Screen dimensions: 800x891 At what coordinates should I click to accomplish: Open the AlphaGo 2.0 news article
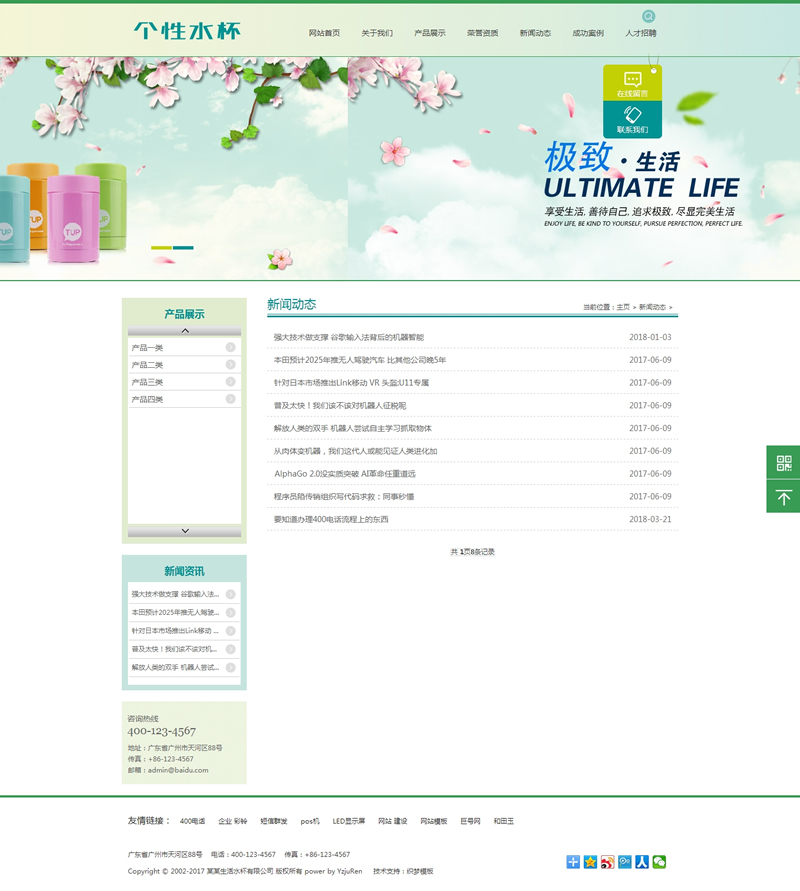[x=344, y=474]
